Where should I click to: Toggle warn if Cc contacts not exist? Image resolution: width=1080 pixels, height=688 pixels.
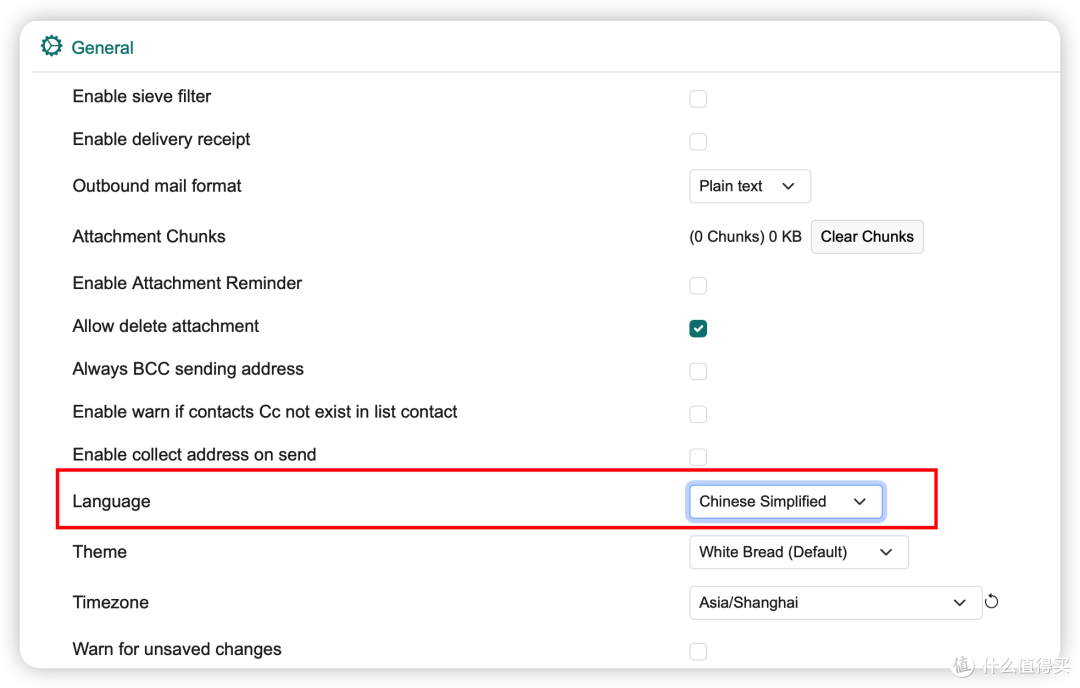tap(698, 414)
